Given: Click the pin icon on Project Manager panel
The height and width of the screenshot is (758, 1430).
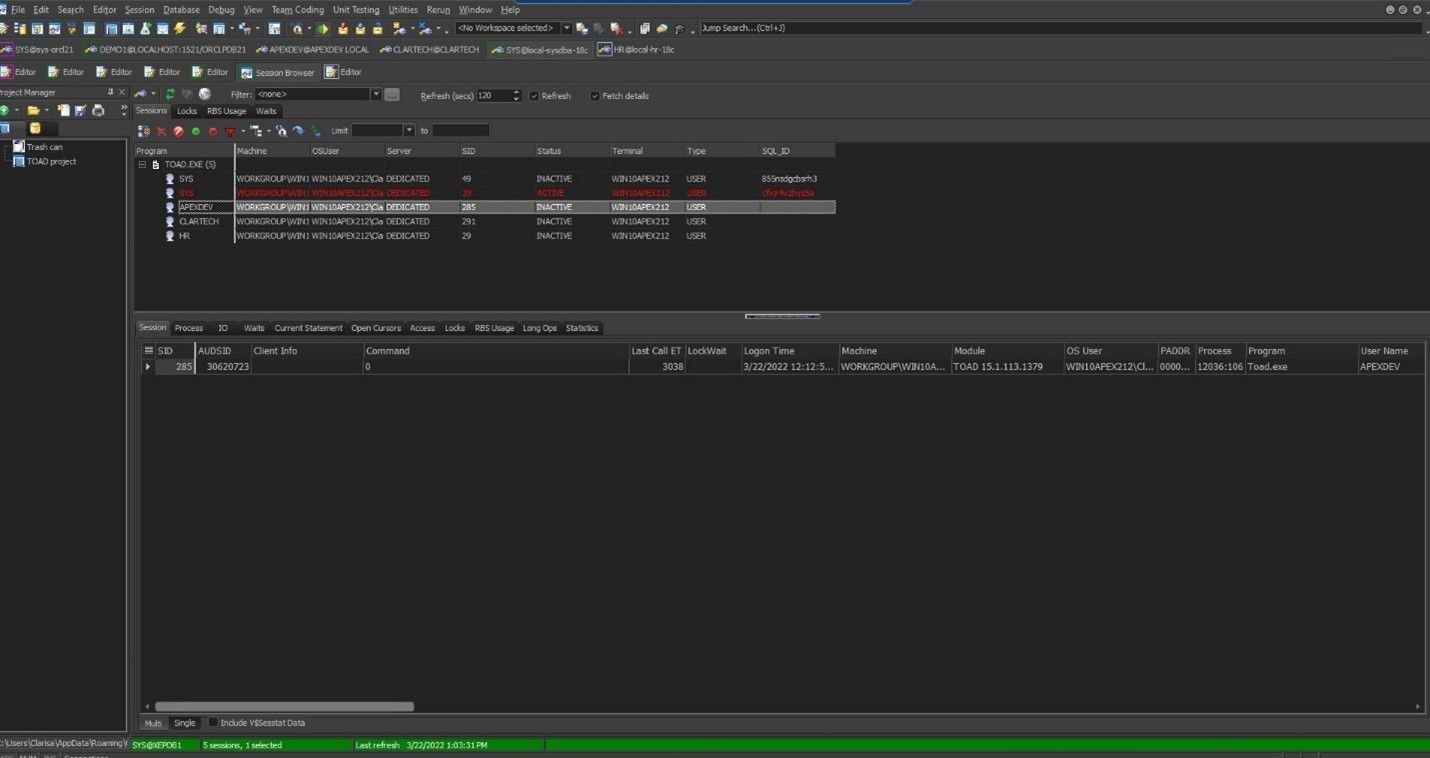Looking at the screenshot, I should coord(109,92).
